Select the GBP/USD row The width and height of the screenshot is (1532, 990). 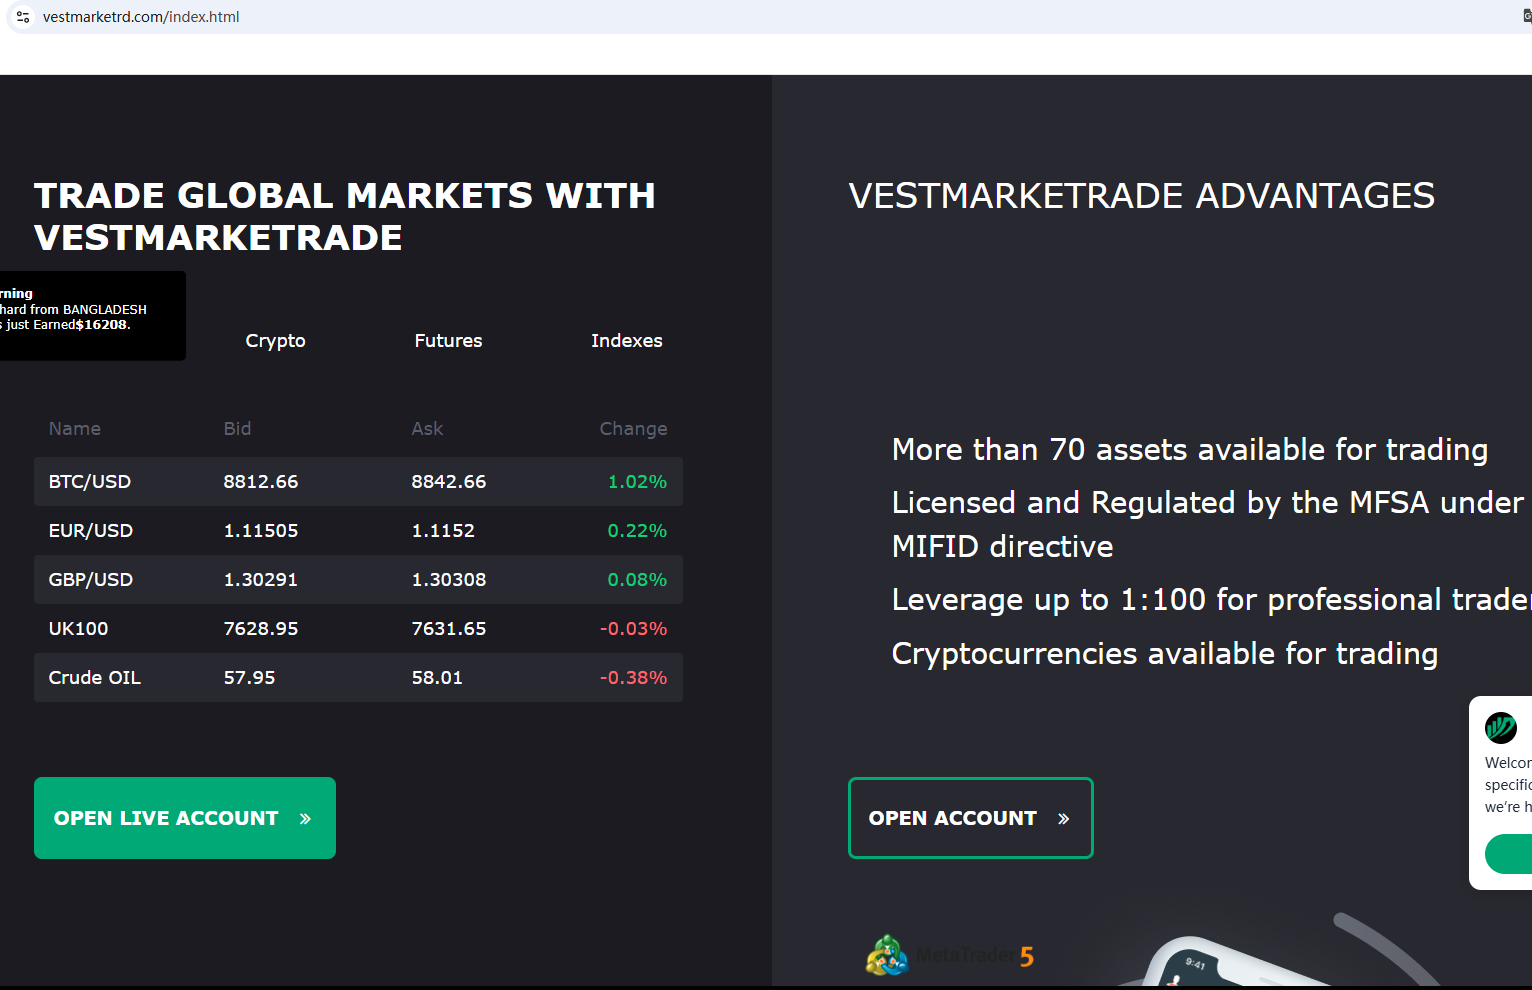(358, 580)
